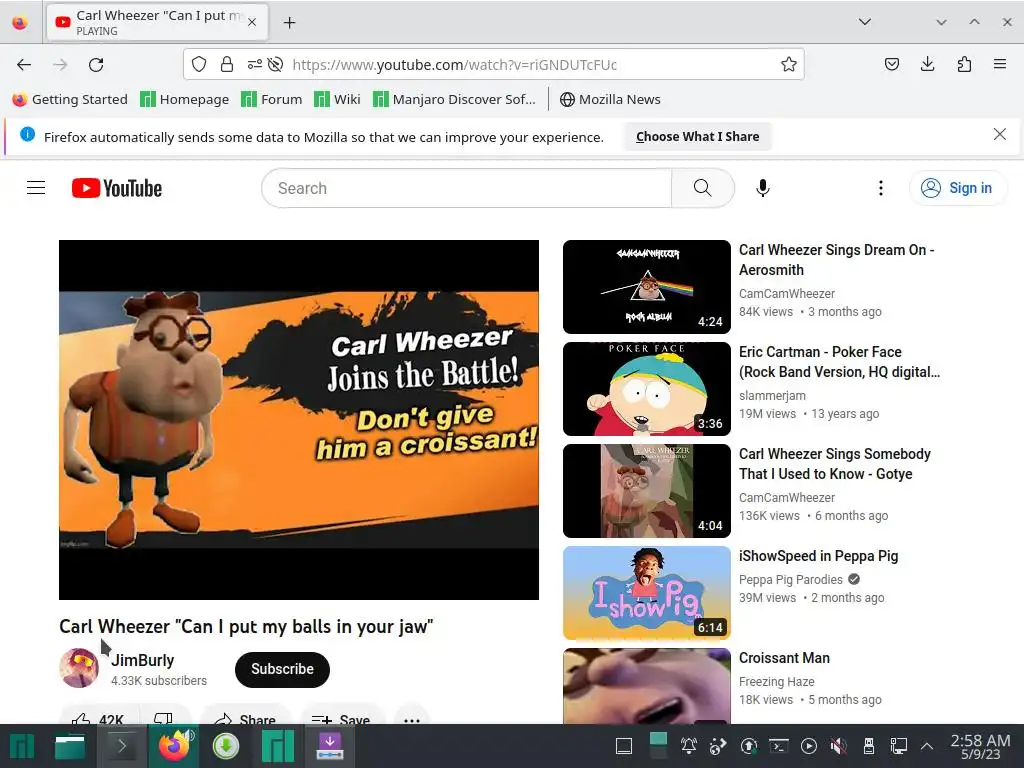The width and height of the screenshot is (1024, 768).
Task: Bookmark this page with the star icon
Action: pyautogui.click(x=789, y=64)
